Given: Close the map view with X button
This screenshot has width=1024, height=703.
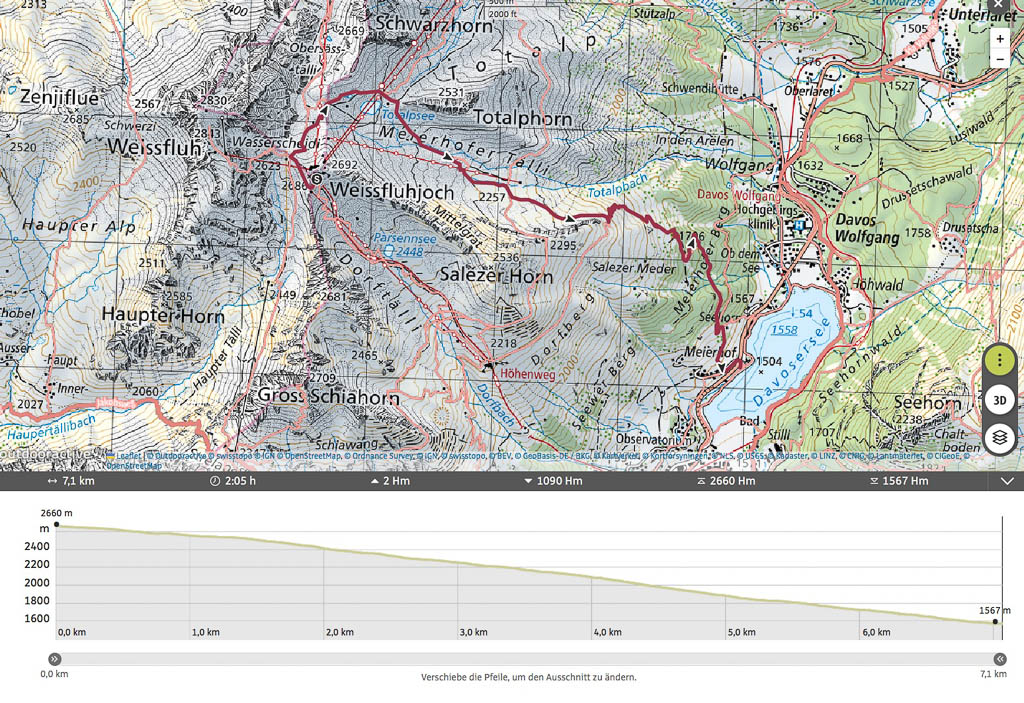Looking at the screenshot, I should [x=996, y=5].
